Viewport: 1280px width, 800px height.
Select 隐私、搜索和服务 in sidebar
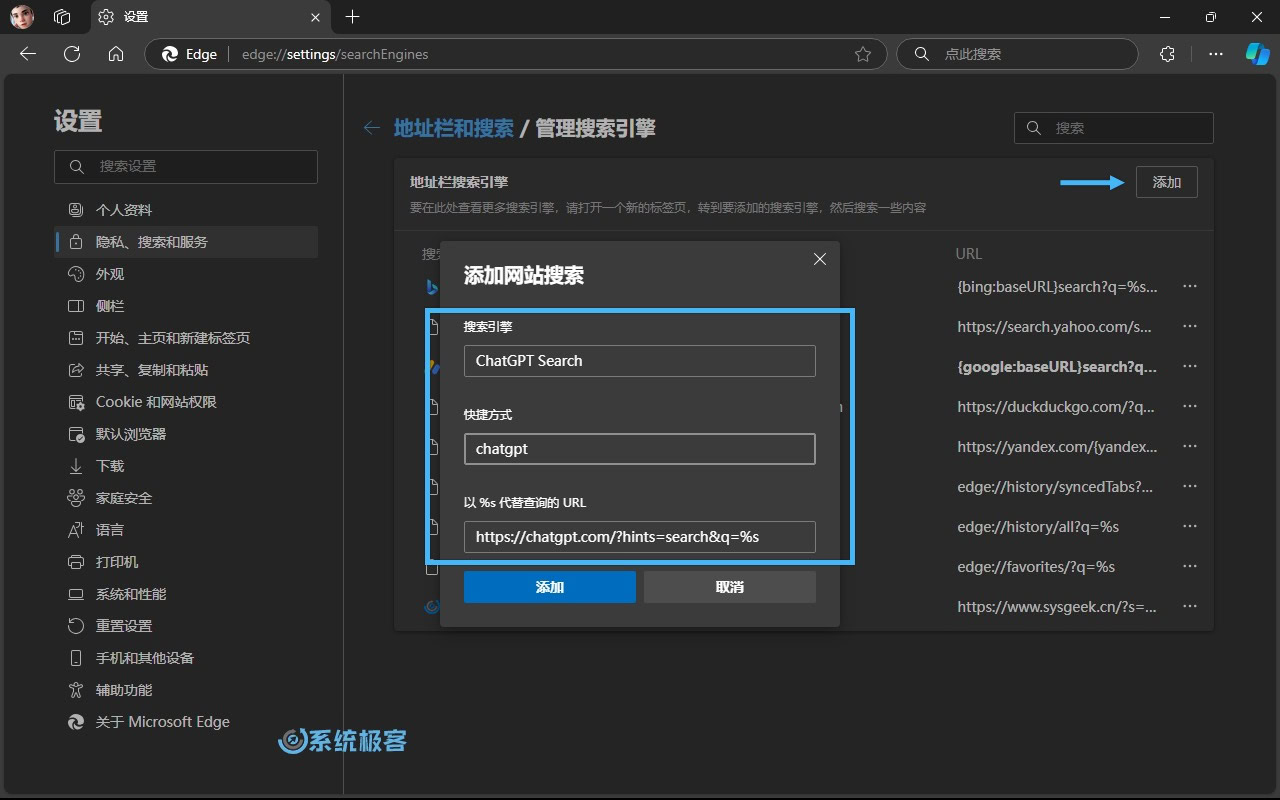186,242
